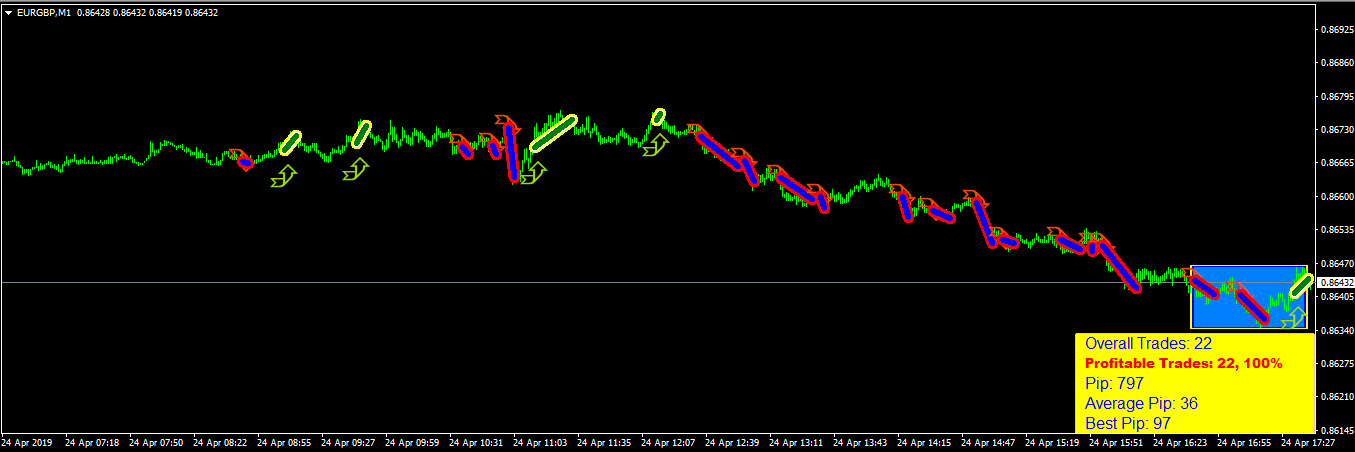The height and width of the screenshot is (452, 1355).
Task: Click price scale label 0.86795
Action: 1337,98
